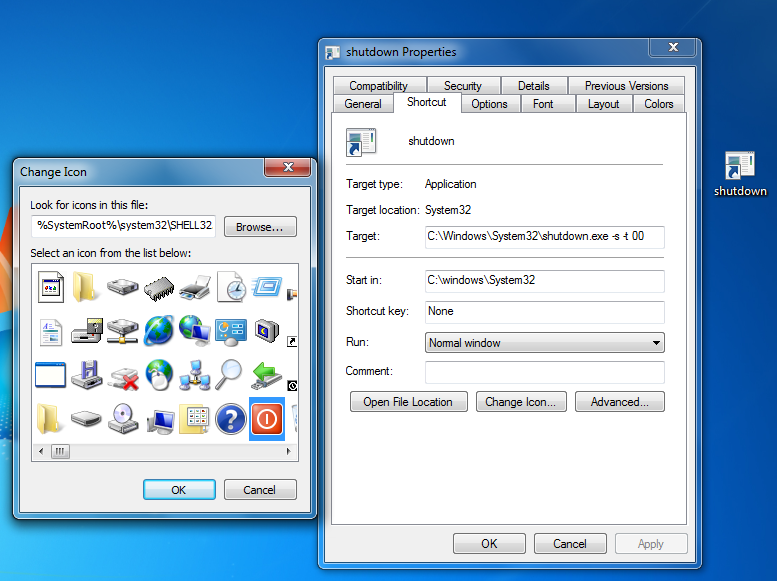Select the flat removable drive icon
The image size is (777, 581).
pyautogui.click(x=86, y=419)
